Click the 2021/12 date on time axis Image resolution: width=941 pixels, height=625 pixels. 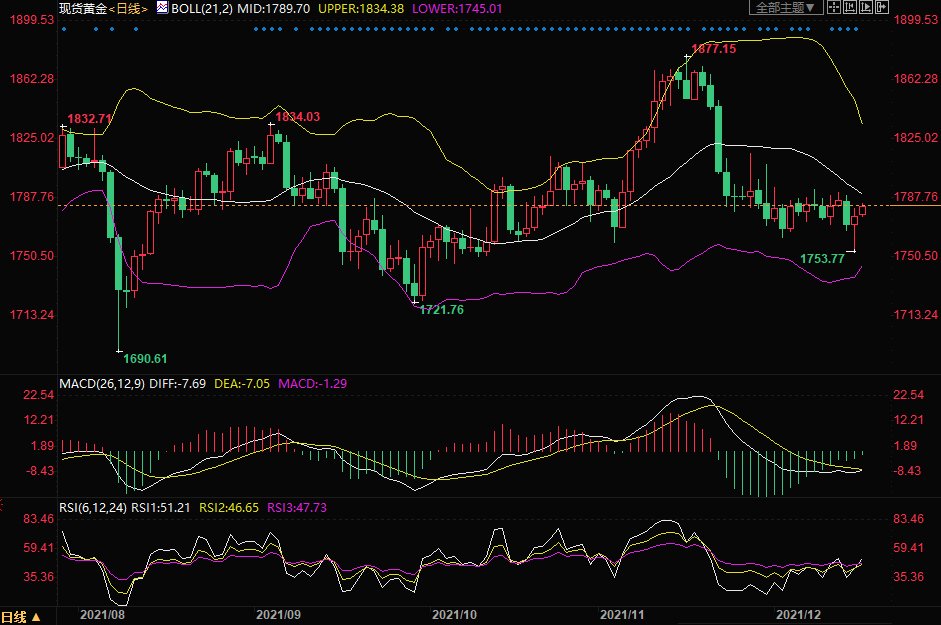(799, 613)
